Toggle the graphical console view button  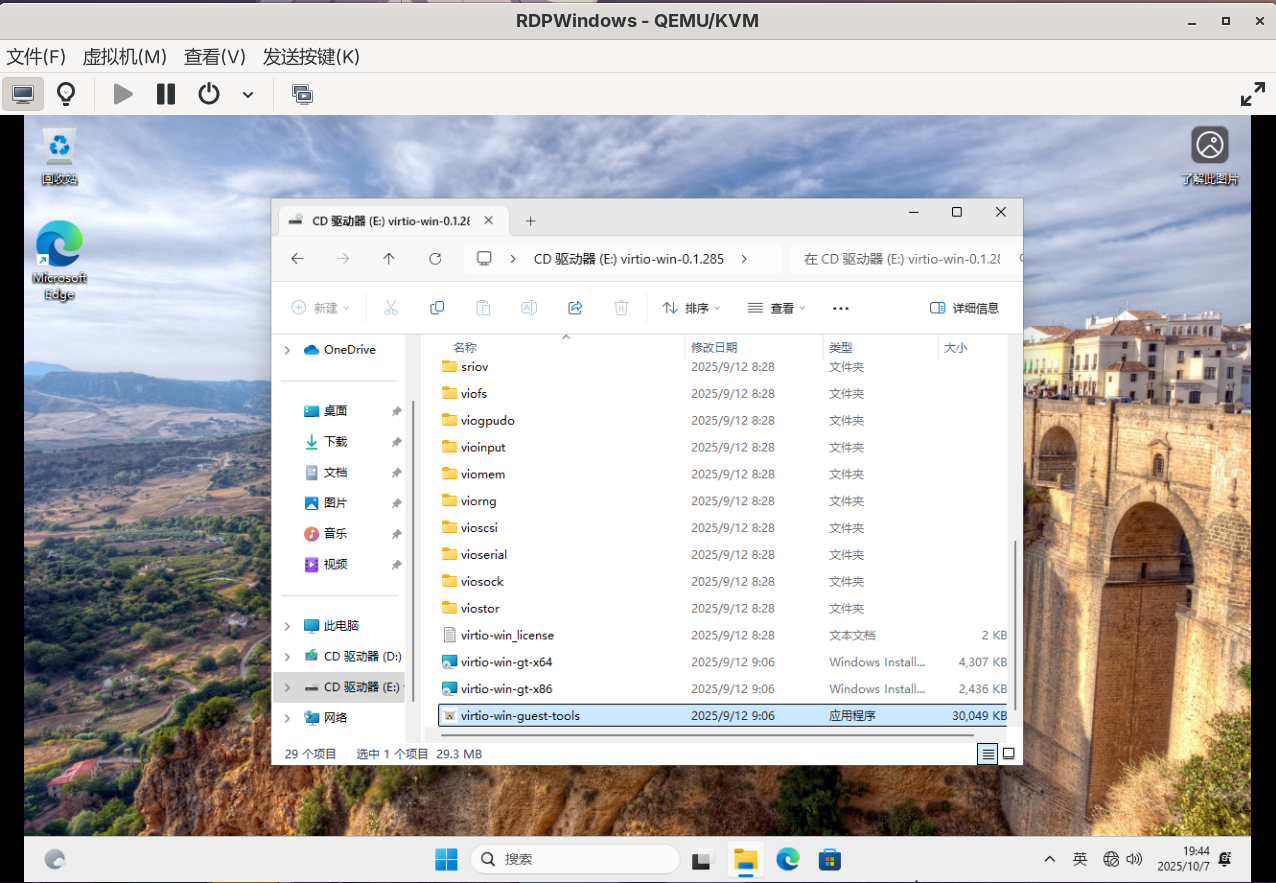pos(22,93)
